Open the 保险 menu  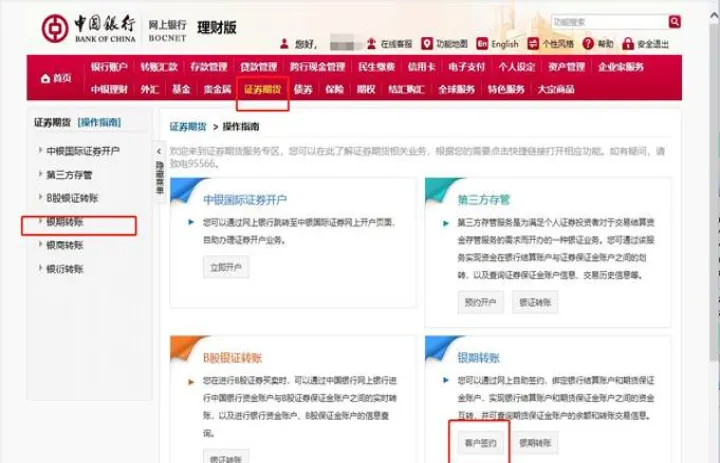[x=334, y=89]
